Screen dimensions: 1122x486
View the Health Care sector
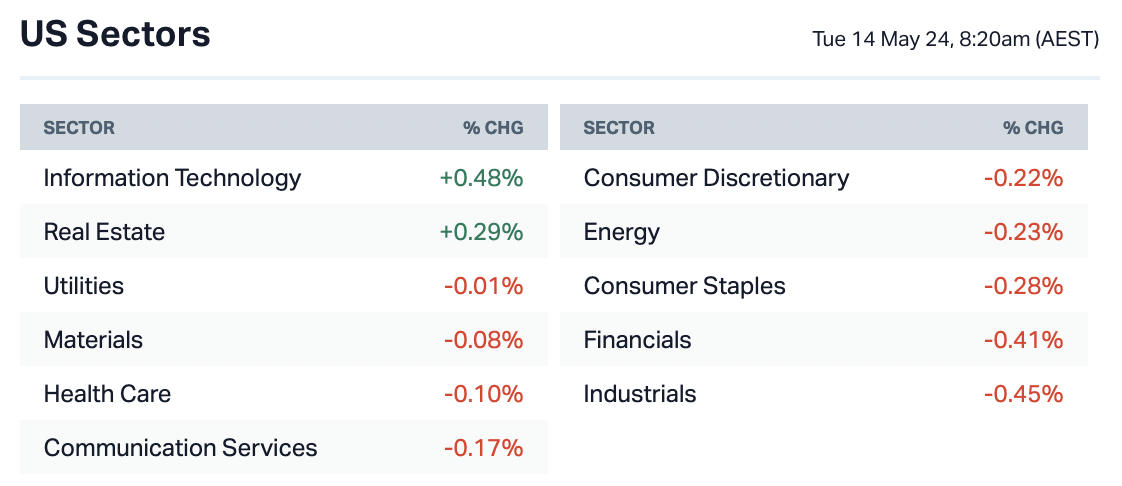pyautogui.click(x=107, y=394)
